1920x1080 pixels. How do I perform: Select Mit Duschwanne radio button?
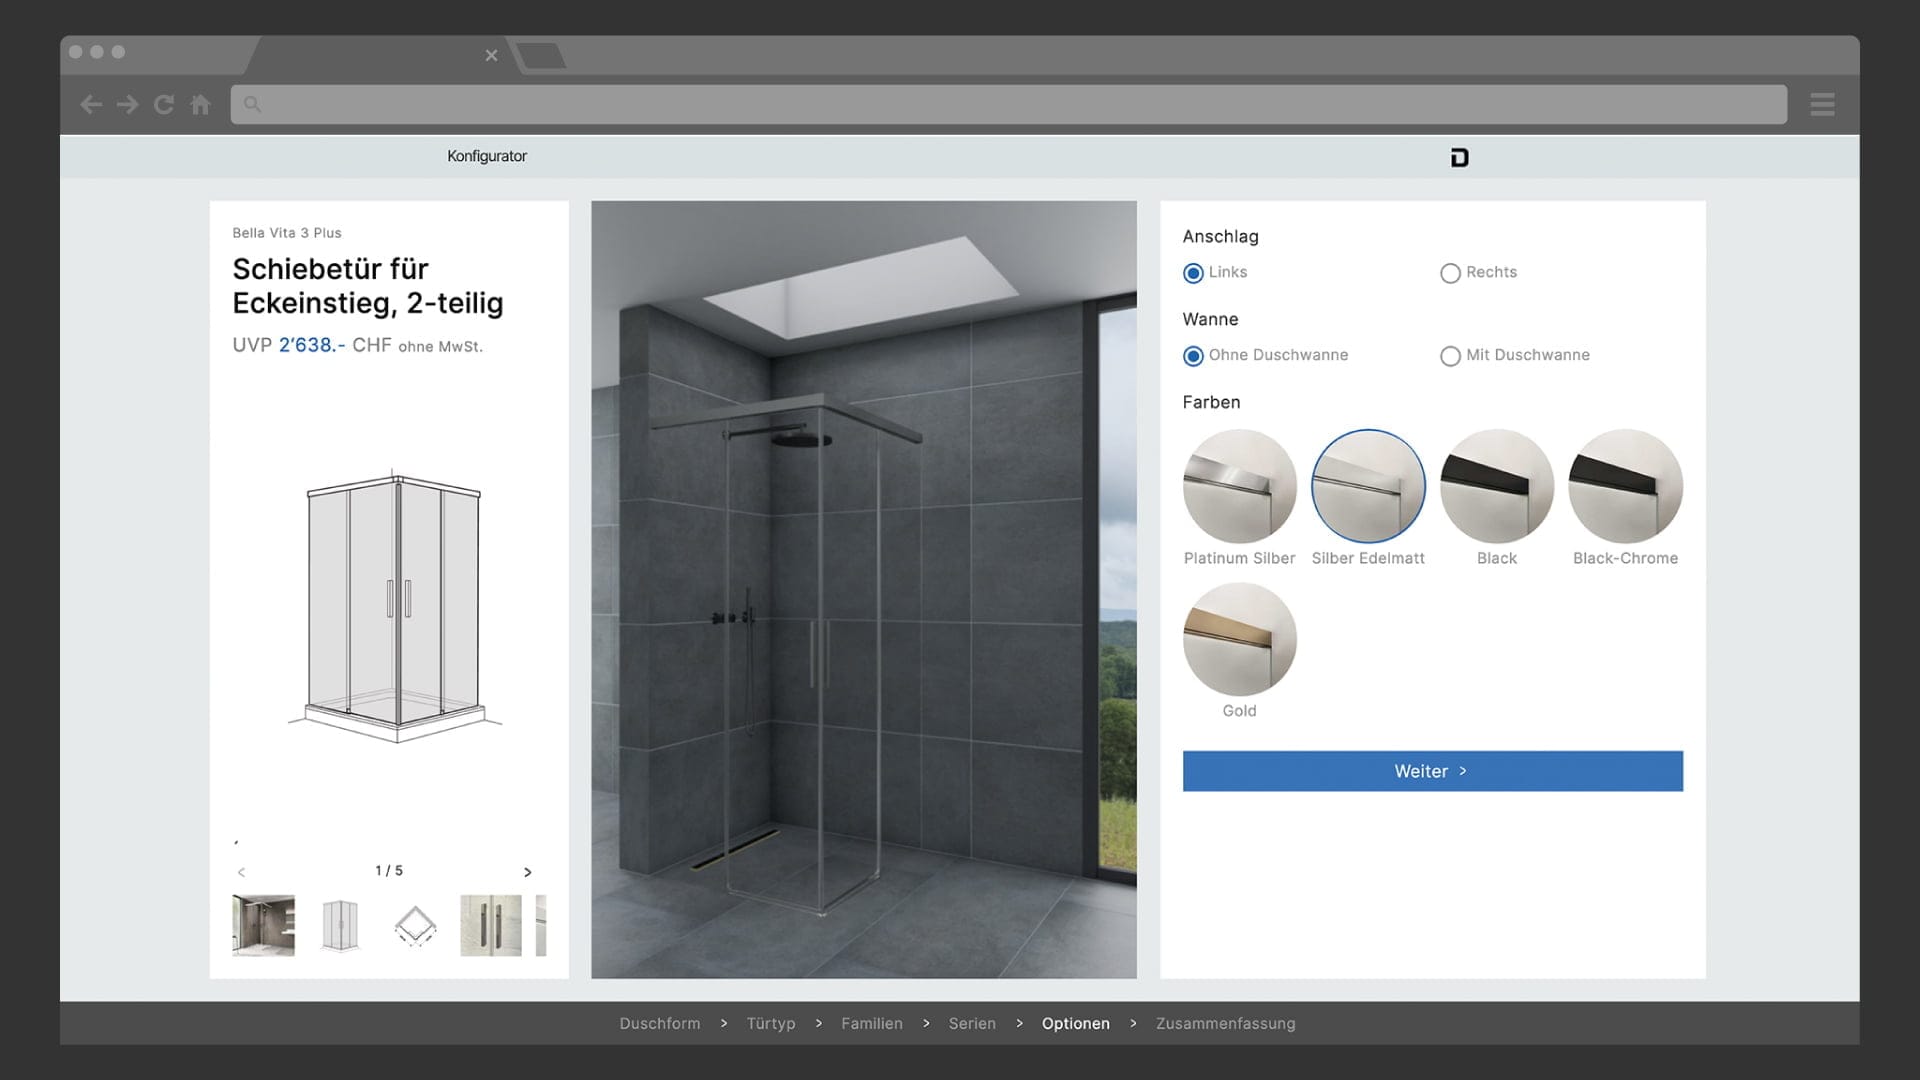coord(1450,356)
